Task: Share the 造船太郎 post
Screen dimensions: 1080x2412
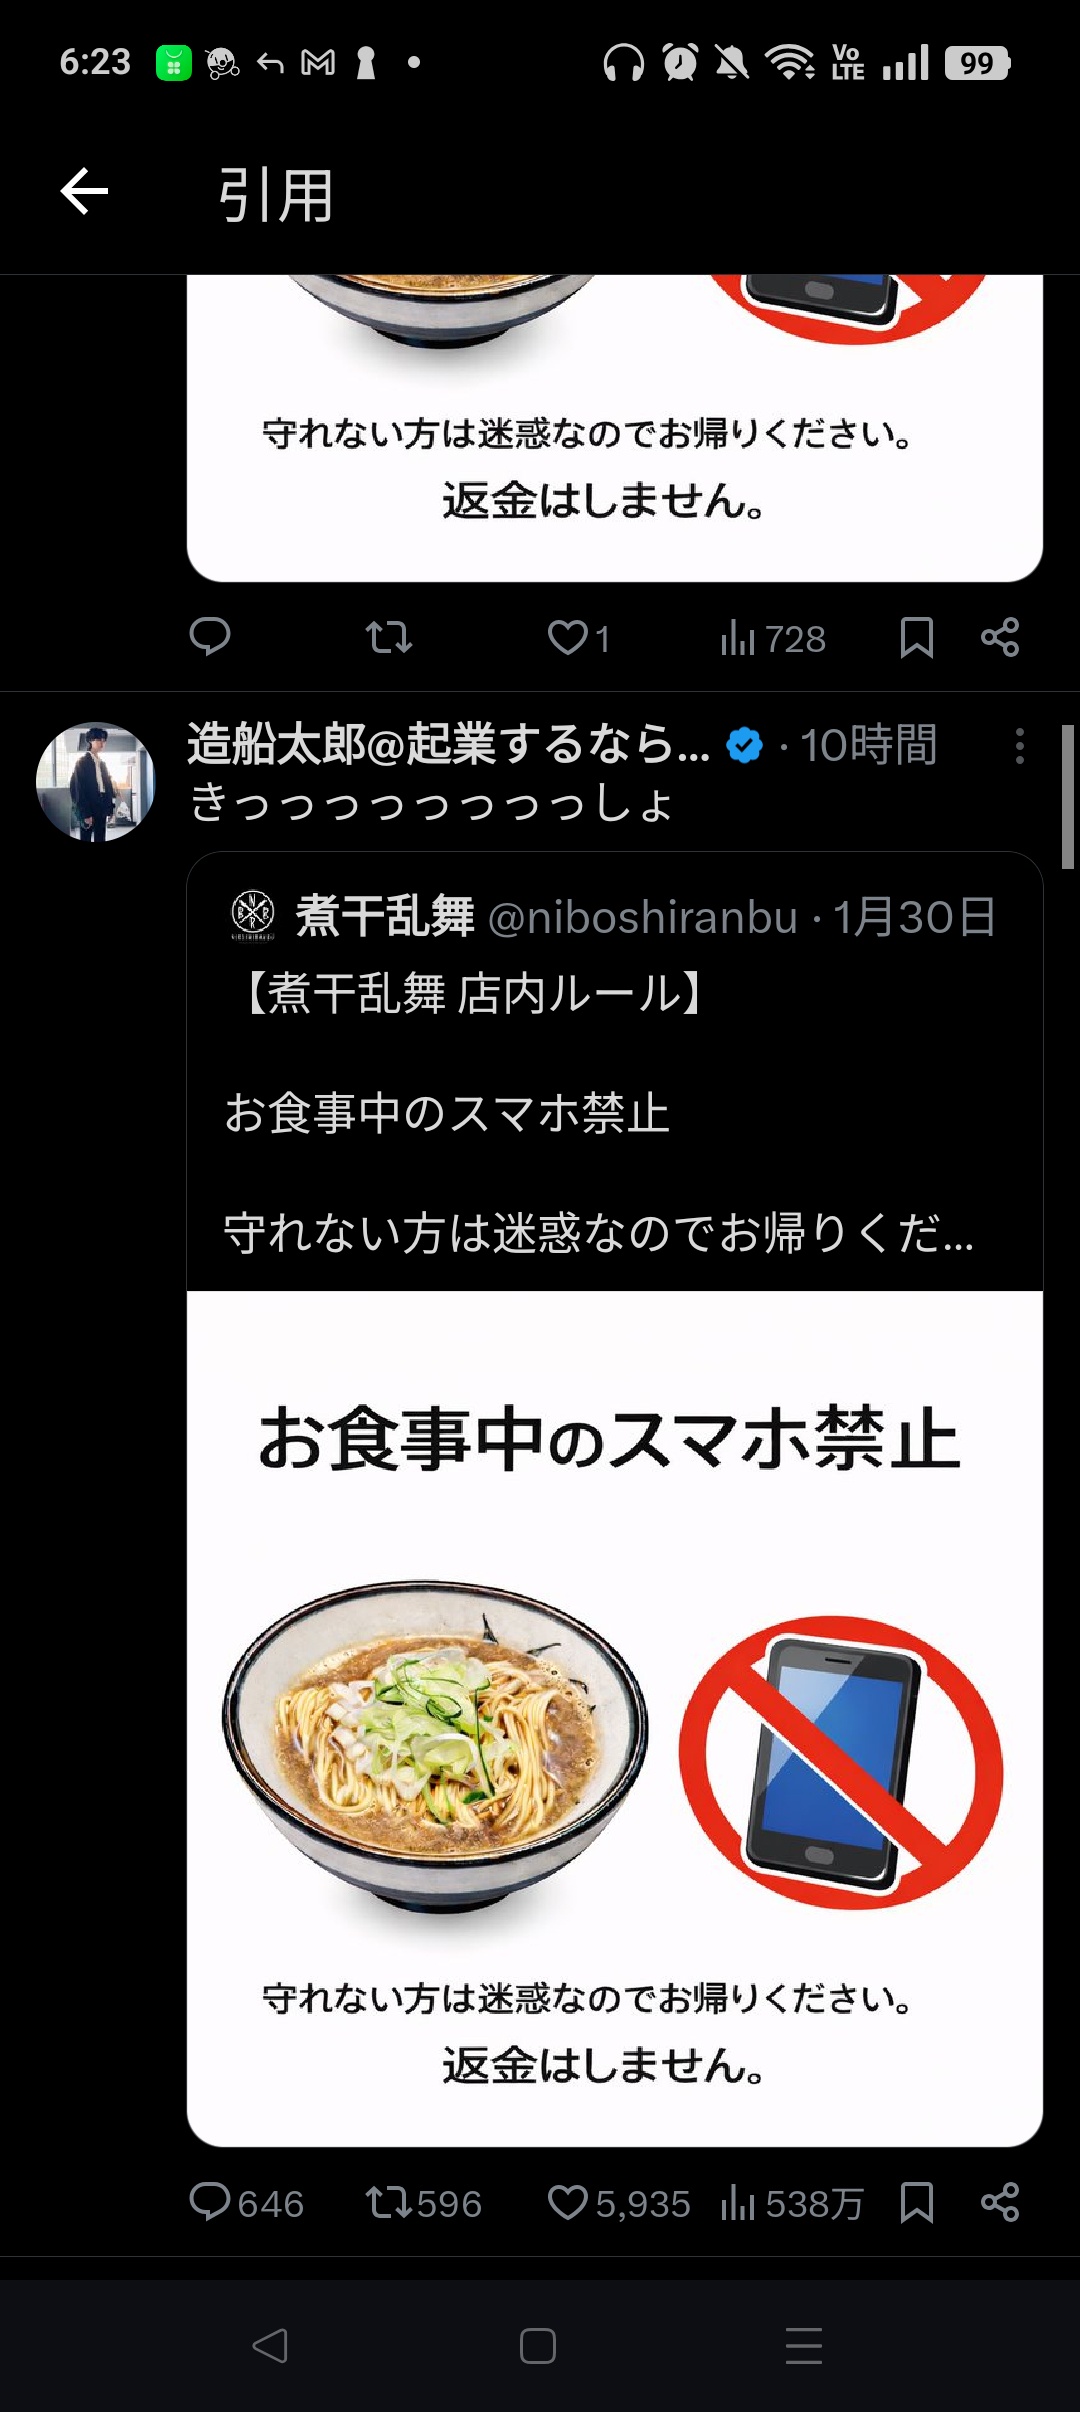Action: point(1000,2203)
